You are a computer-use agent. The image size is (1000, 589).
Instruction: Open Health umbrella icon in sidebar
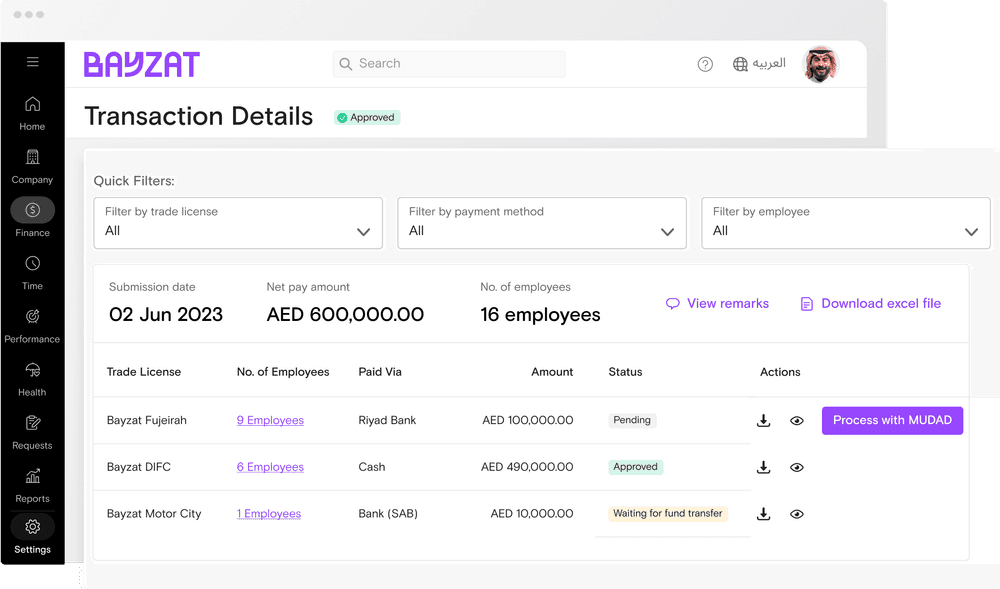tap(33, 370)
